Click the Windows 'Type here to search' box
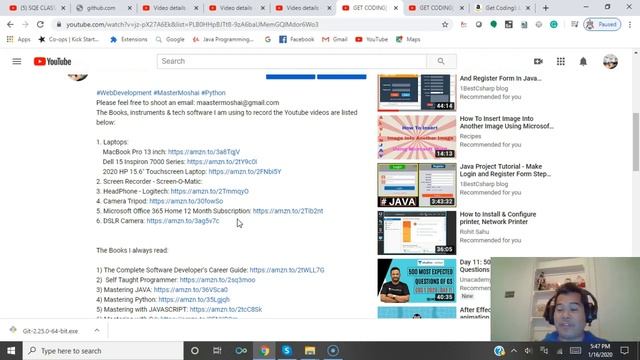640x360 pixels. click(x=103, y=351)
